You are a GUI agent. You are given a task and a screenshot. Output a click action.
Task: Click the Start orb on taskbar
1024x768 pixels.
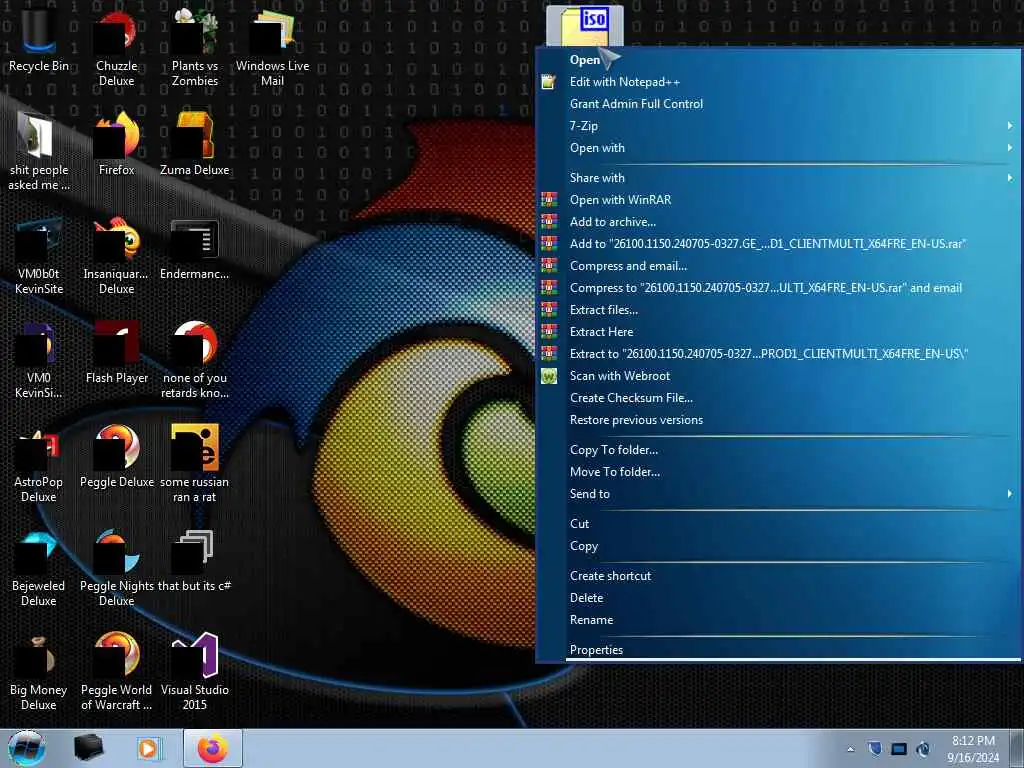point(27,748)
